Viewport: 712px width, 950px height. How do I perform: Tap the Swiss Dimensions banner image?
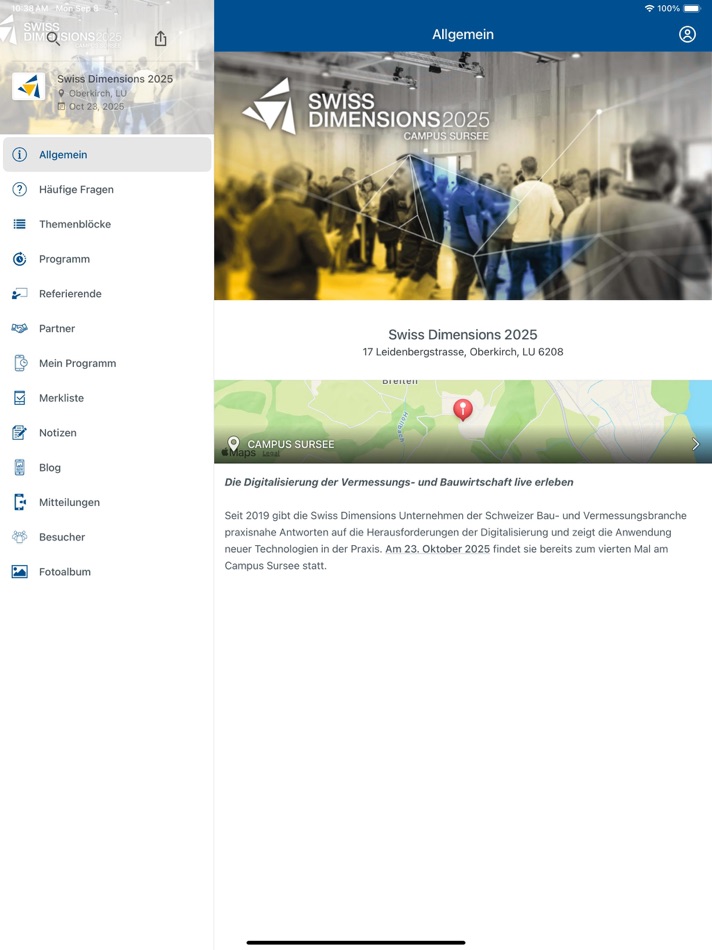point(463,176)
